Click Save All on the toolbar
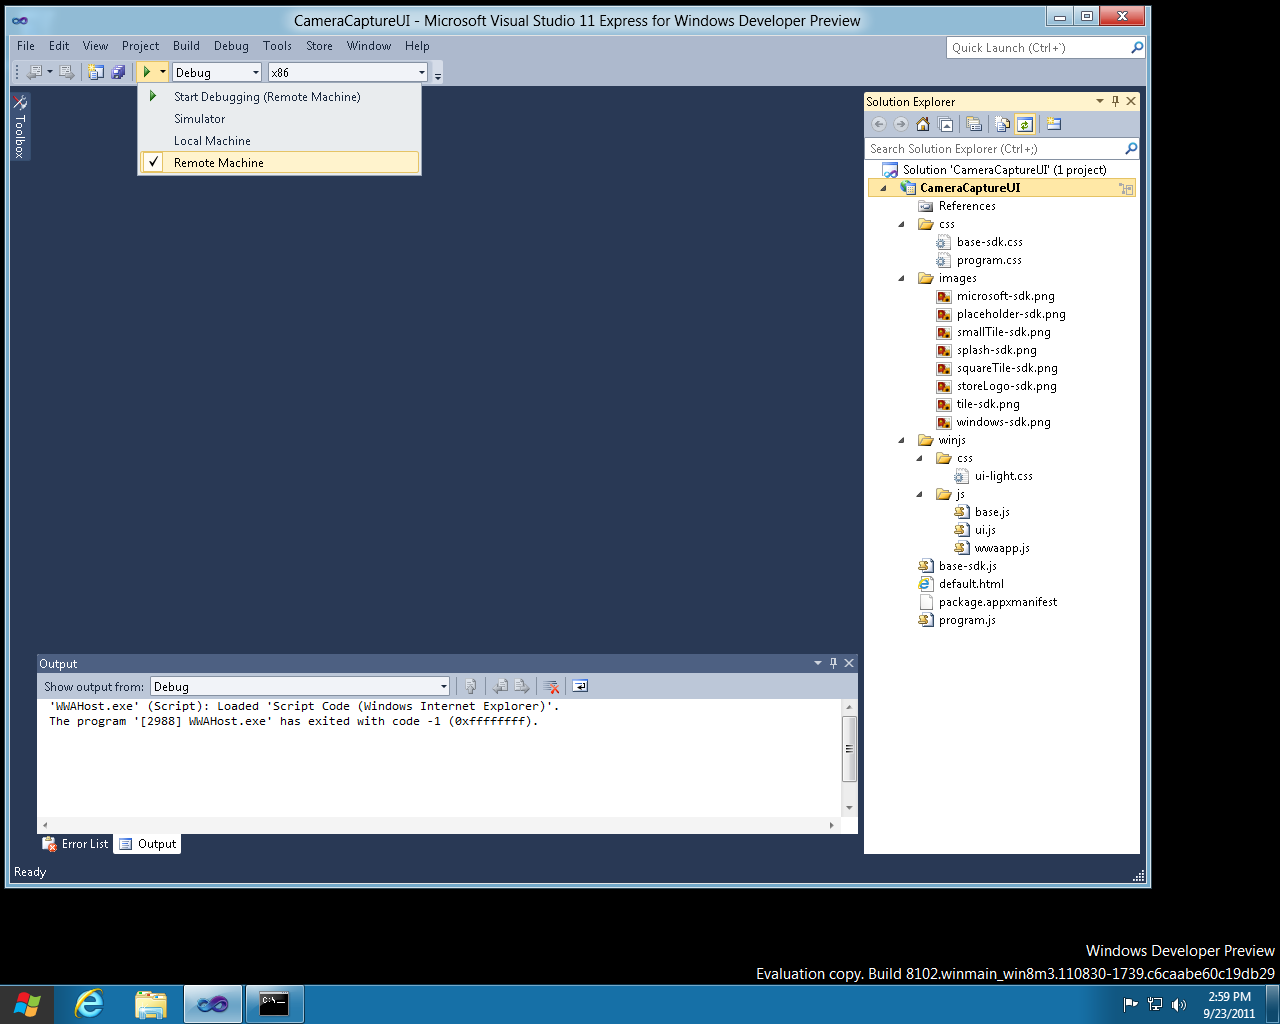The width and height of the screenshot is (1280, 1024). point(119,71)
